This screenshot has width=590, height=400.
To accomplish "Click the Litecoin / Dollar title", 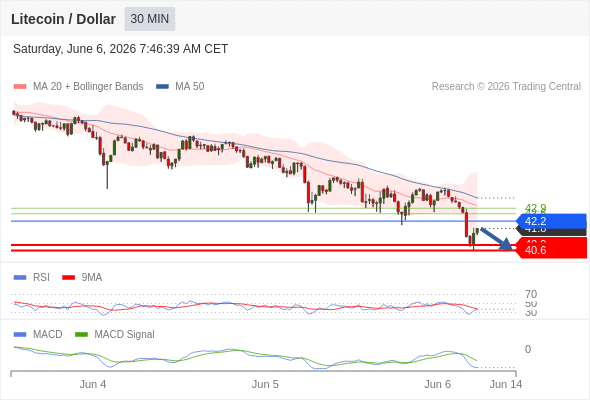I will [63, 19].
